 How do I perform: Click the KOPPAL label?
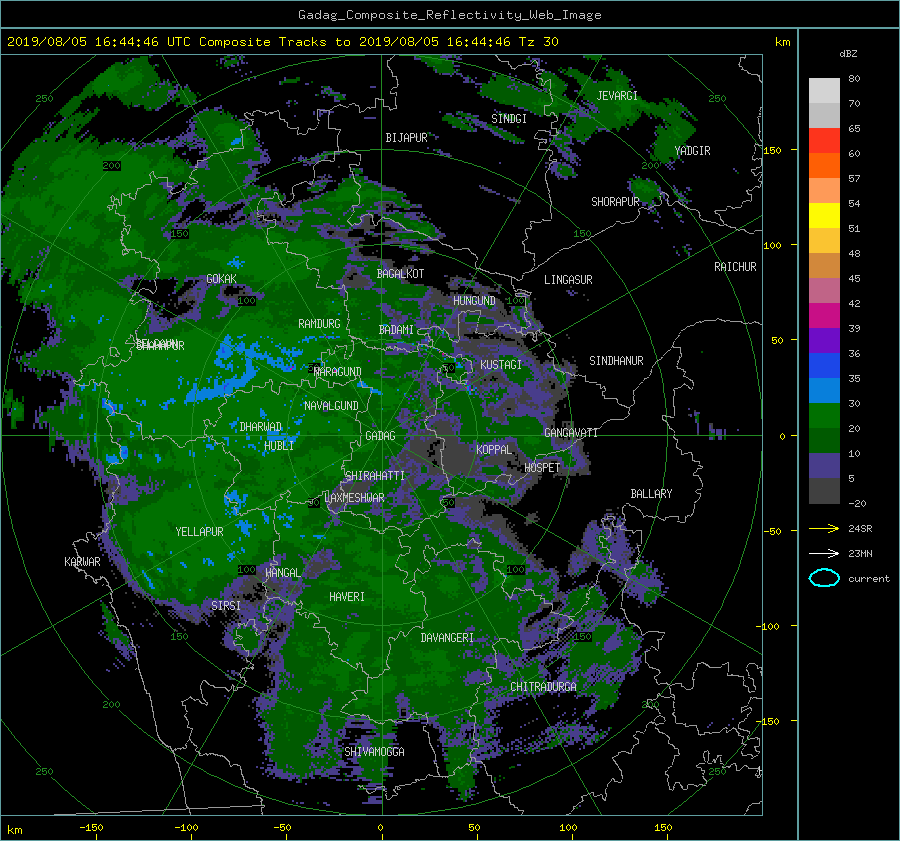pyautogui.click(x=494, y=450)
